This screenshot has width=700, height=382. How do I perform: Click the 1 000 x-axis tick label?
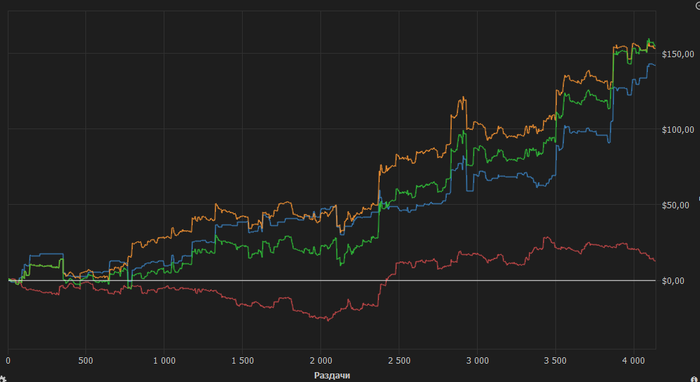pyautogui.click(x=164, y=360)
